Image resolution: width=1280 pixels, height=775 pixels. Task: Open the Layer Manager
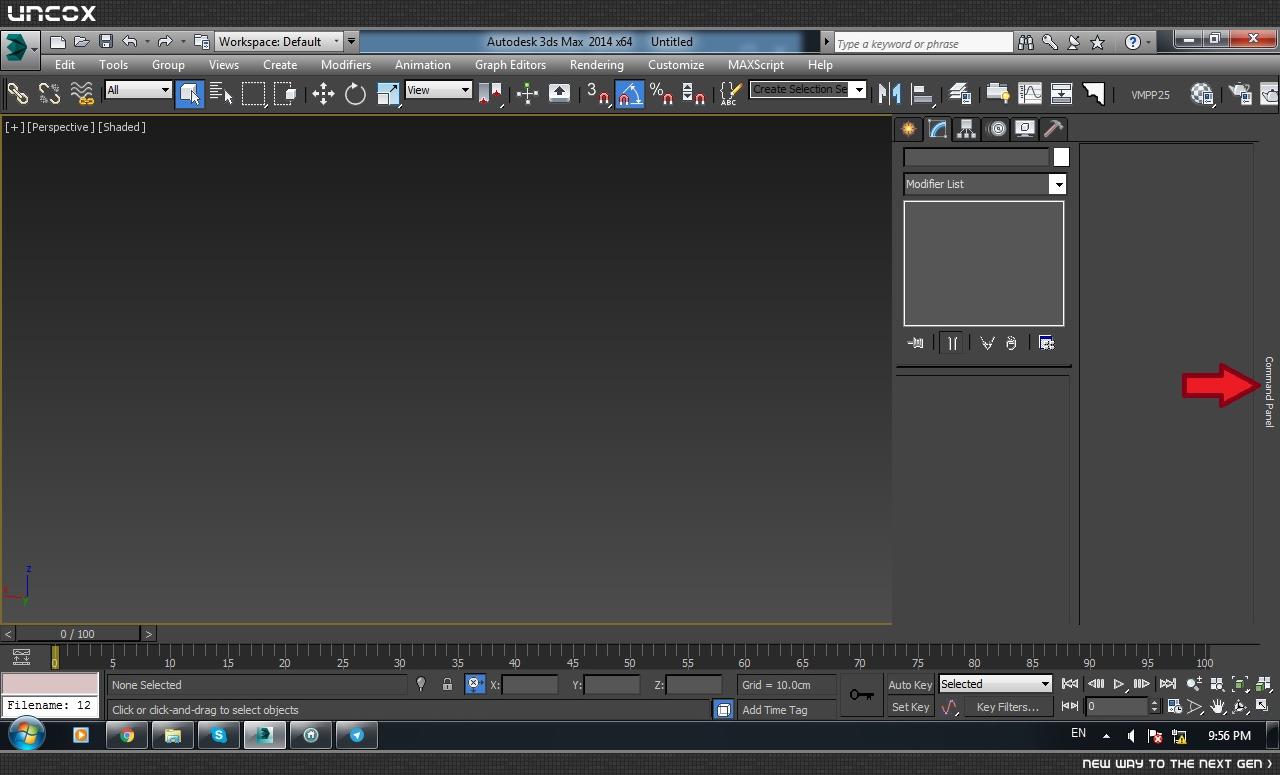(x=959, y=94)
